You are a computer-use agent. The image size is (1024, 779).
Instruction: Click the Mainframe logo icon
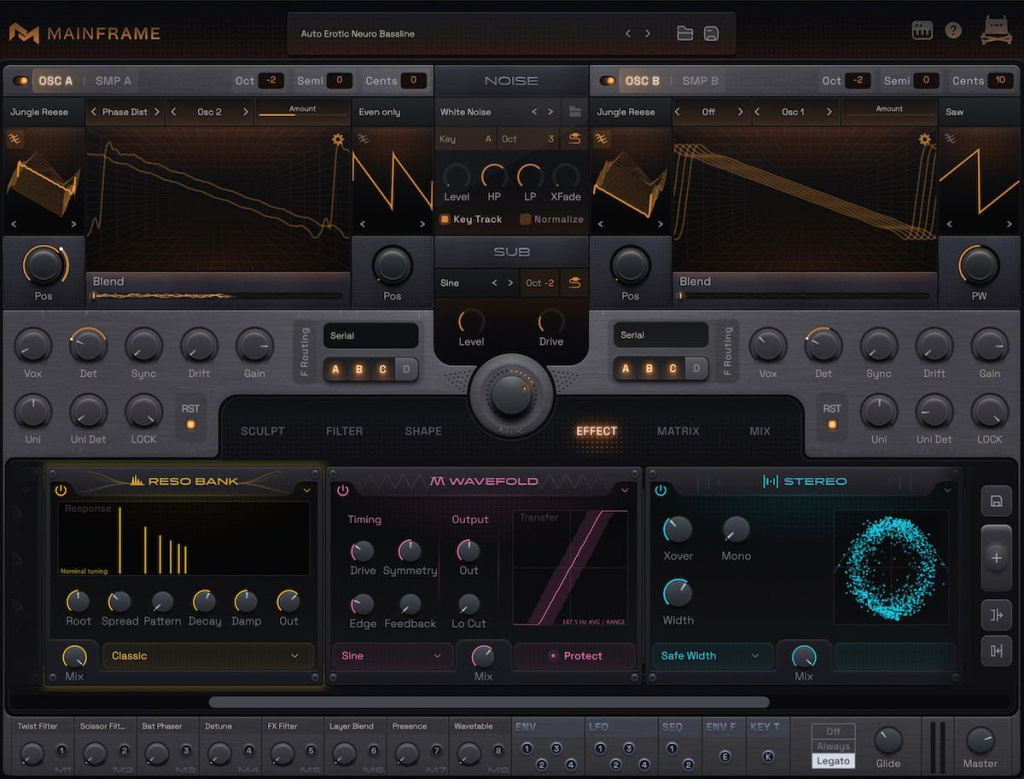24,33
